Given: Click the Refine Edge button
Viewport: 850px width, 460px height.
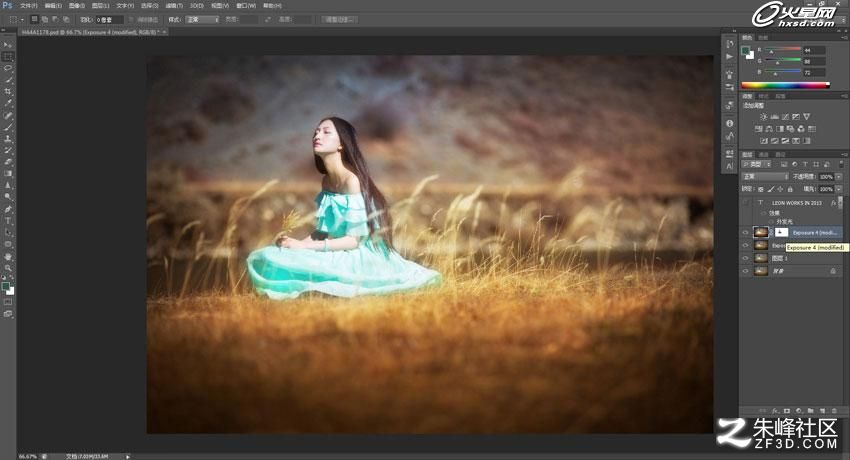Looking at the screenshot, I should click(338, 20).
